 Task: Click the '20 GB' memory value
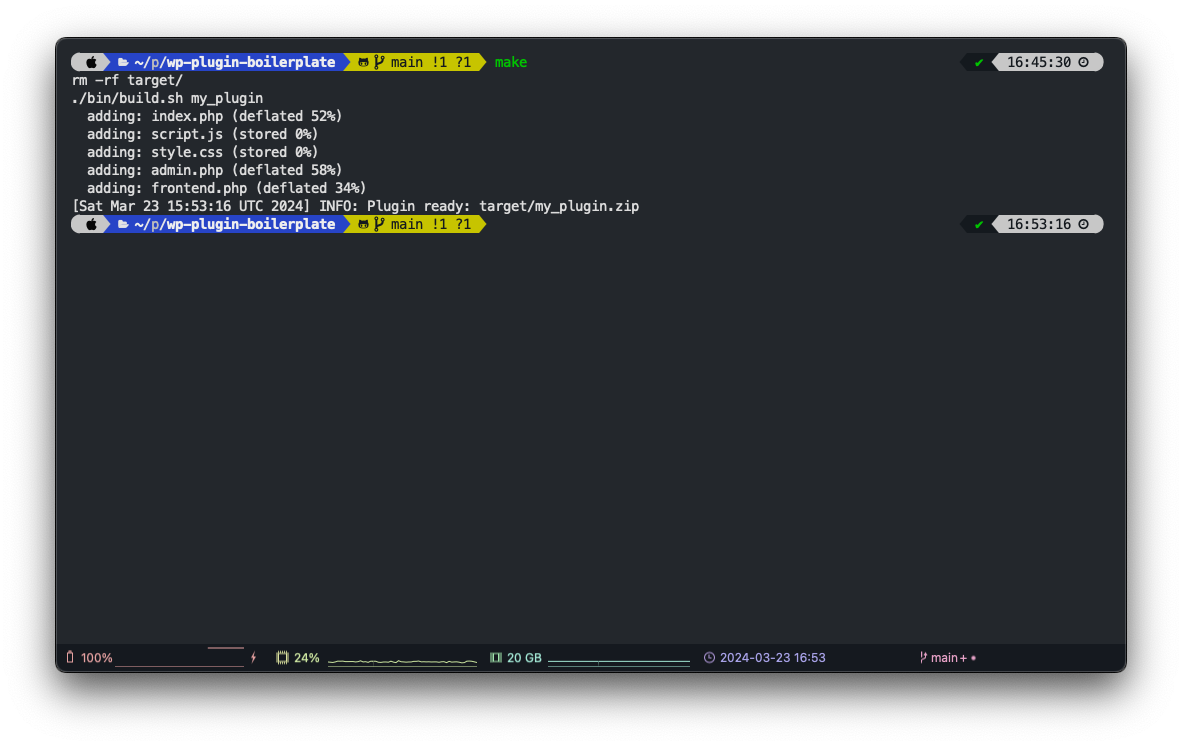[524, 658]
